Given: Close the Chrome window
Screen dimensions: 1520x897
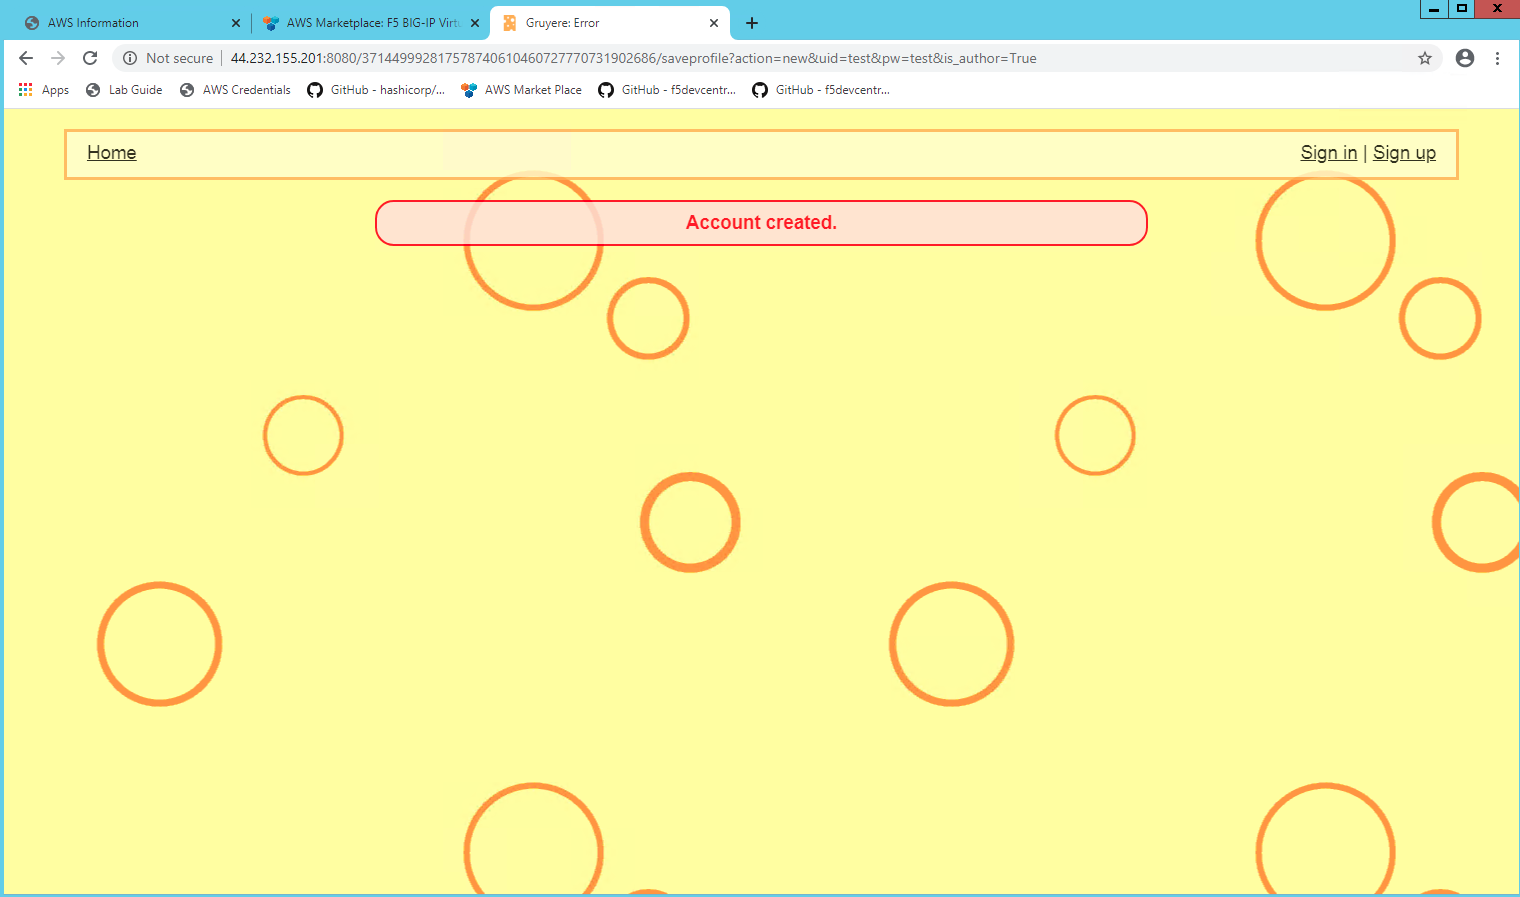Looking at the screenshot, I should 1497,9.
